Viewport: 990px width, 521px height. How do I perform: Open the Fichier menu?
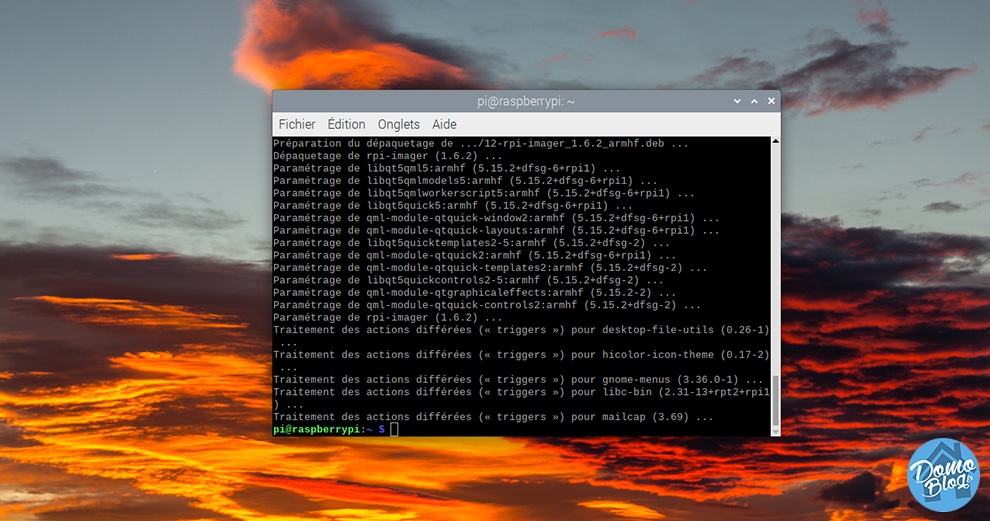(x=297, y=124)
